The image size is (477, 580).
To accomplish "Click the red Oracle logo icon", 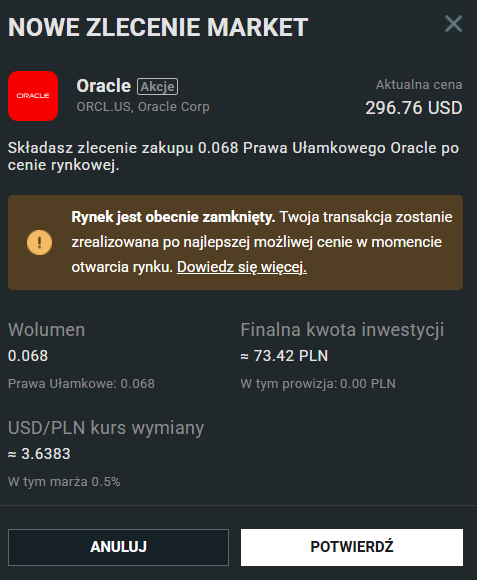I will 33,96.
